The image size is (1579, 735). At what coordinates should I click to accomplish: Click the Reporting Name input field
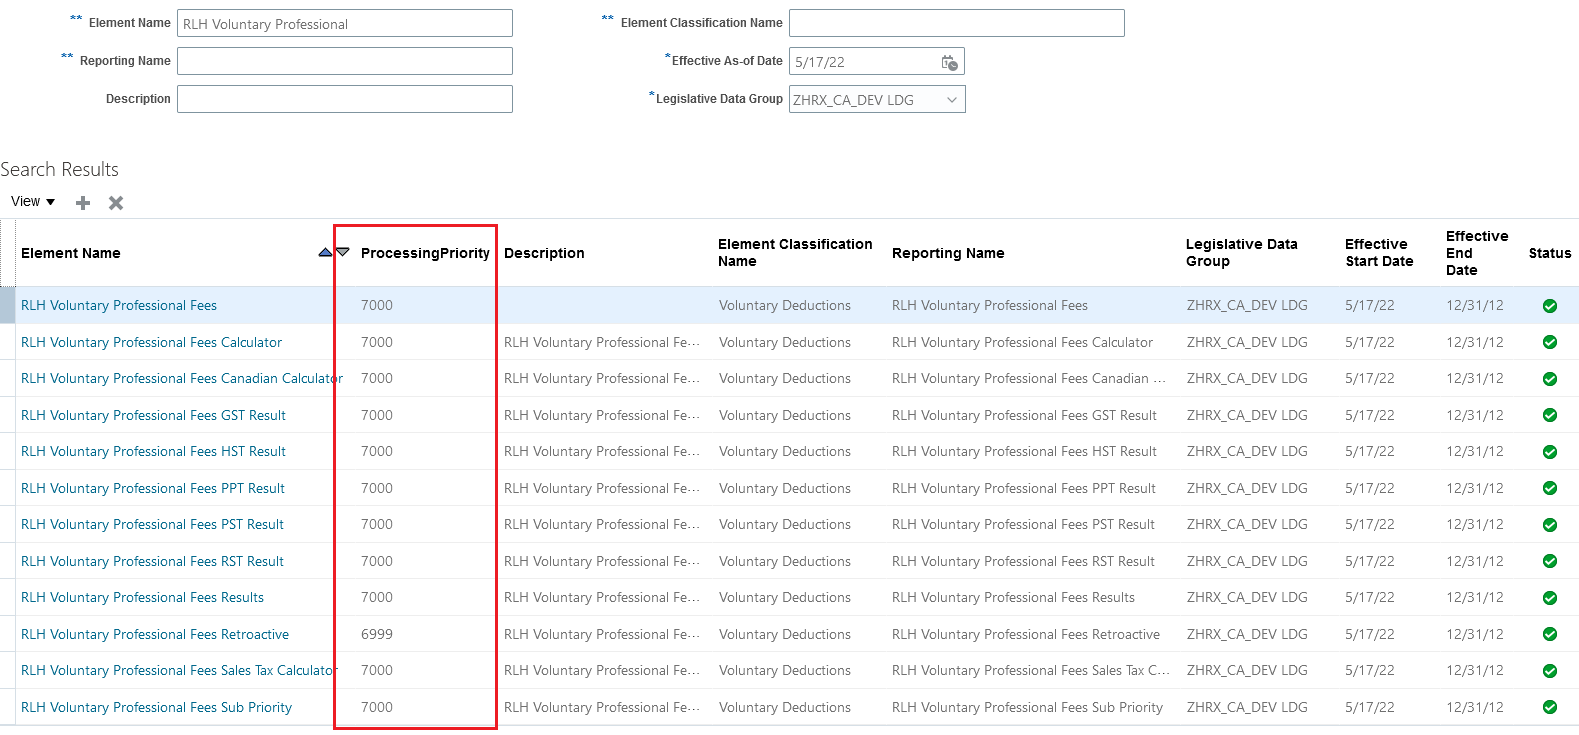coord(345,61)
